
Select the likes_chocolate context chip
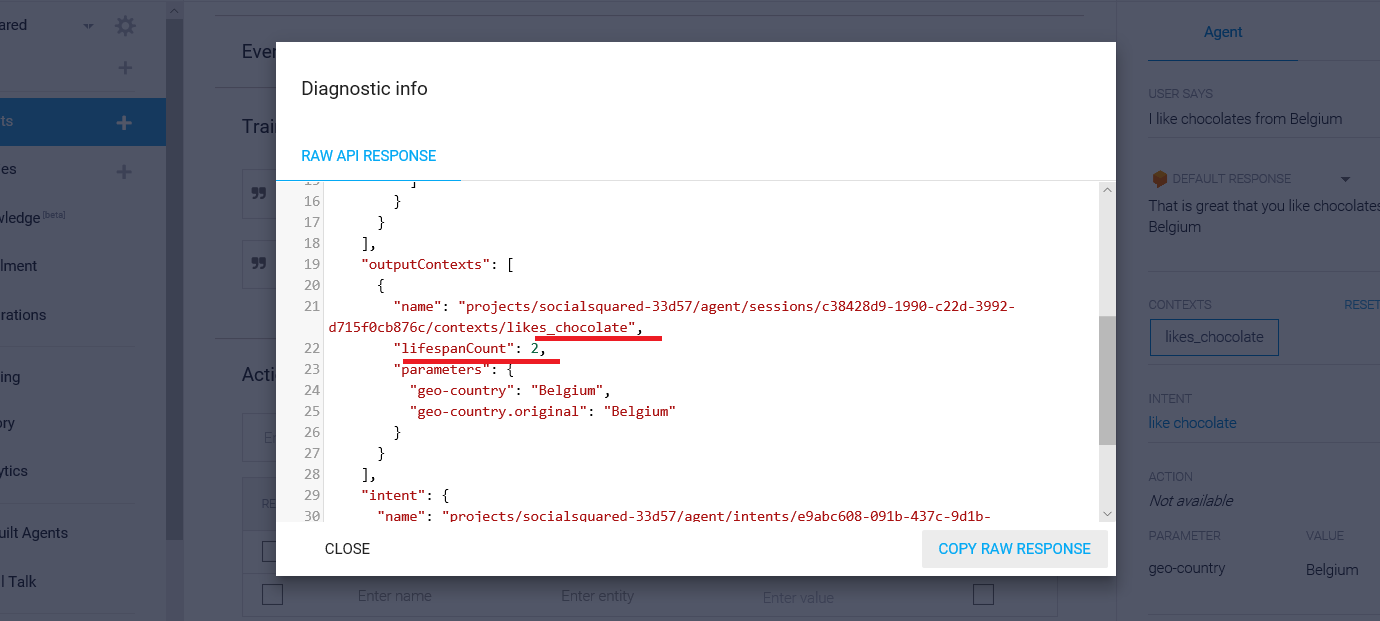pyautogui.click(x=1214, y=337)
